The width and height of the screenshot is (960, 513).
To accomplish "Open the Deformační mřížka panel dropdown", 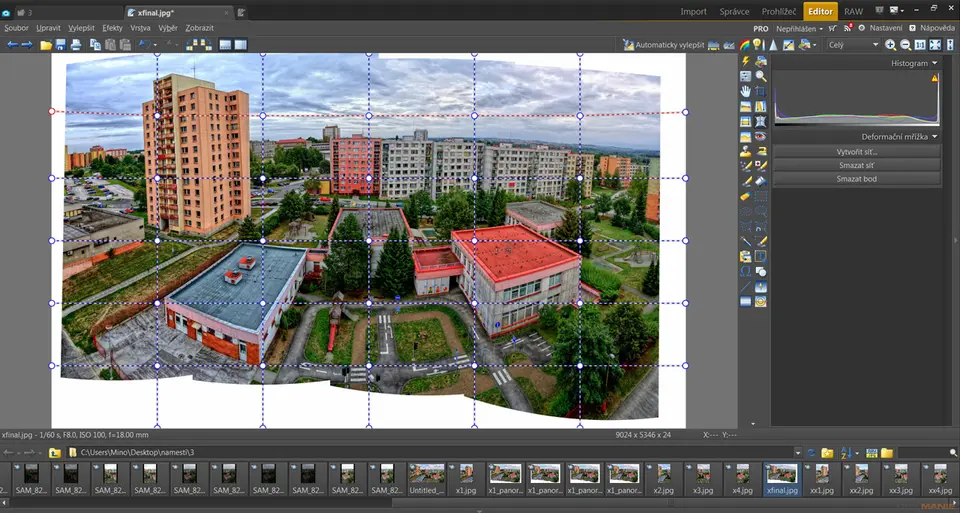I will pyautogui.click(x=934, y=136).
